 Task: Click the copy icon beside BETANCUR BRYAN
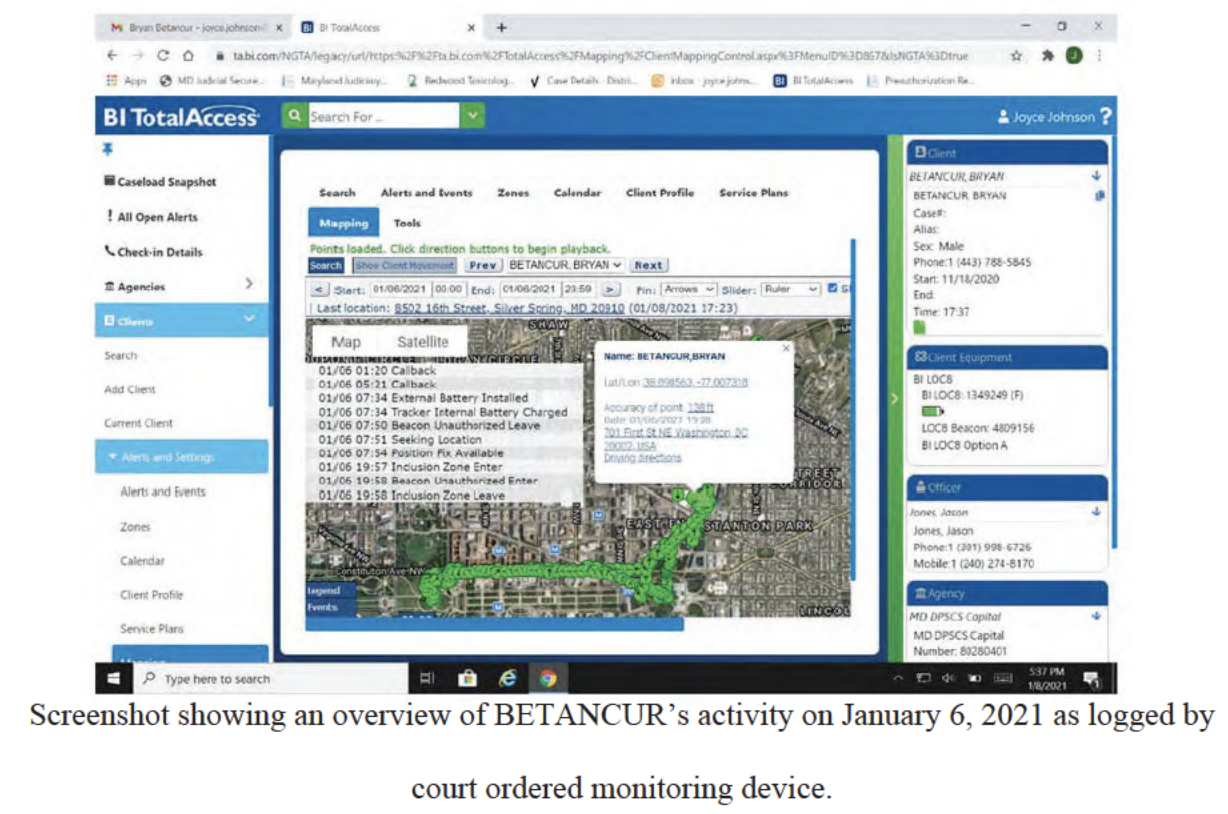coord(1099,196)
